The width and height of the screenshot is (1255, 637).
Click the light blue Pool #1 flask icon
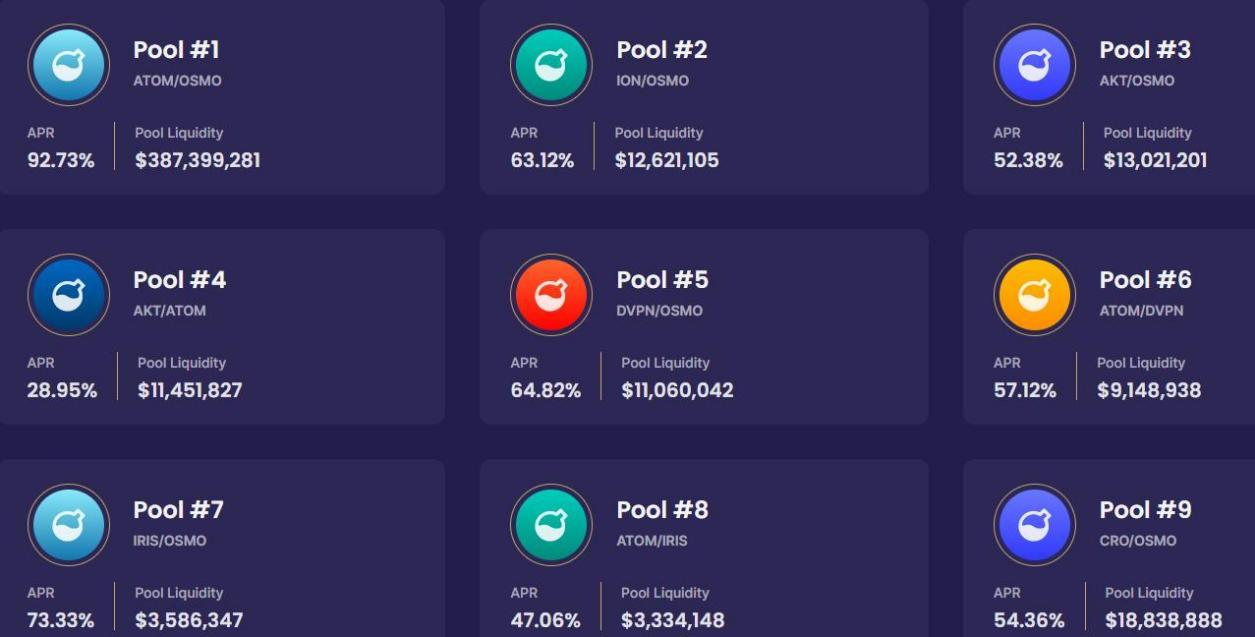(x=68, y=65)
